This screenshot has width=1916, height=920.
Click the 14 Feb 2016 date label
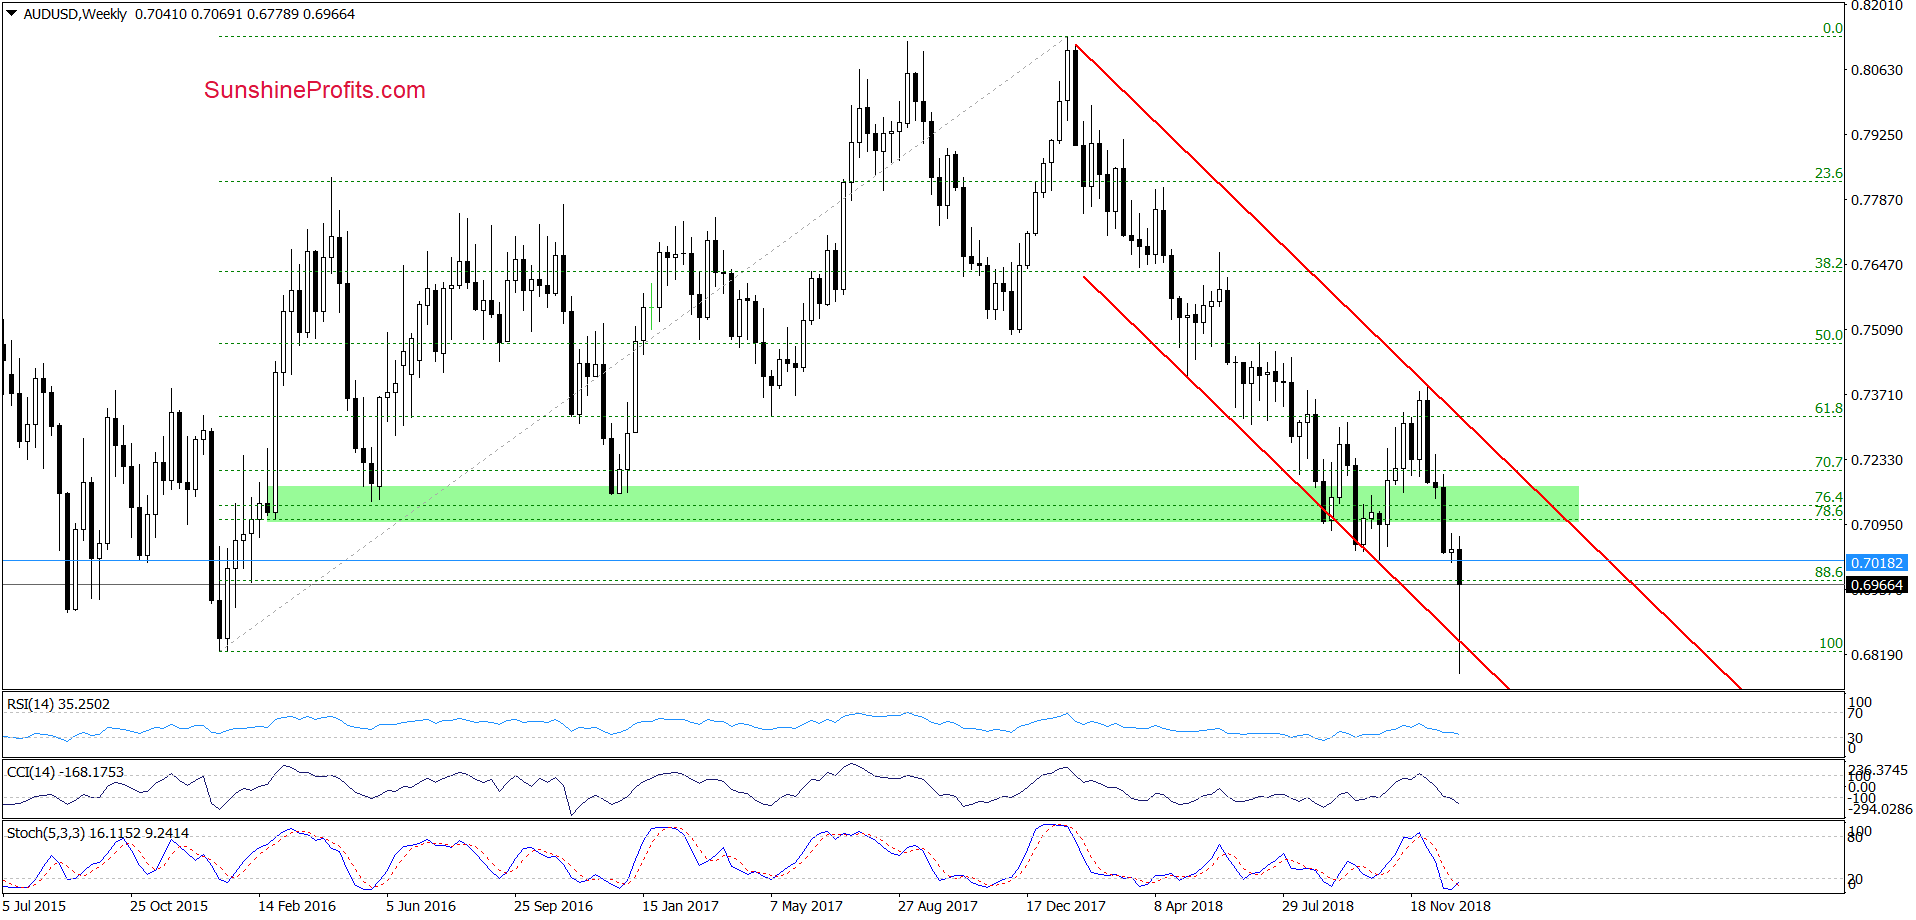tap(297, 906)
